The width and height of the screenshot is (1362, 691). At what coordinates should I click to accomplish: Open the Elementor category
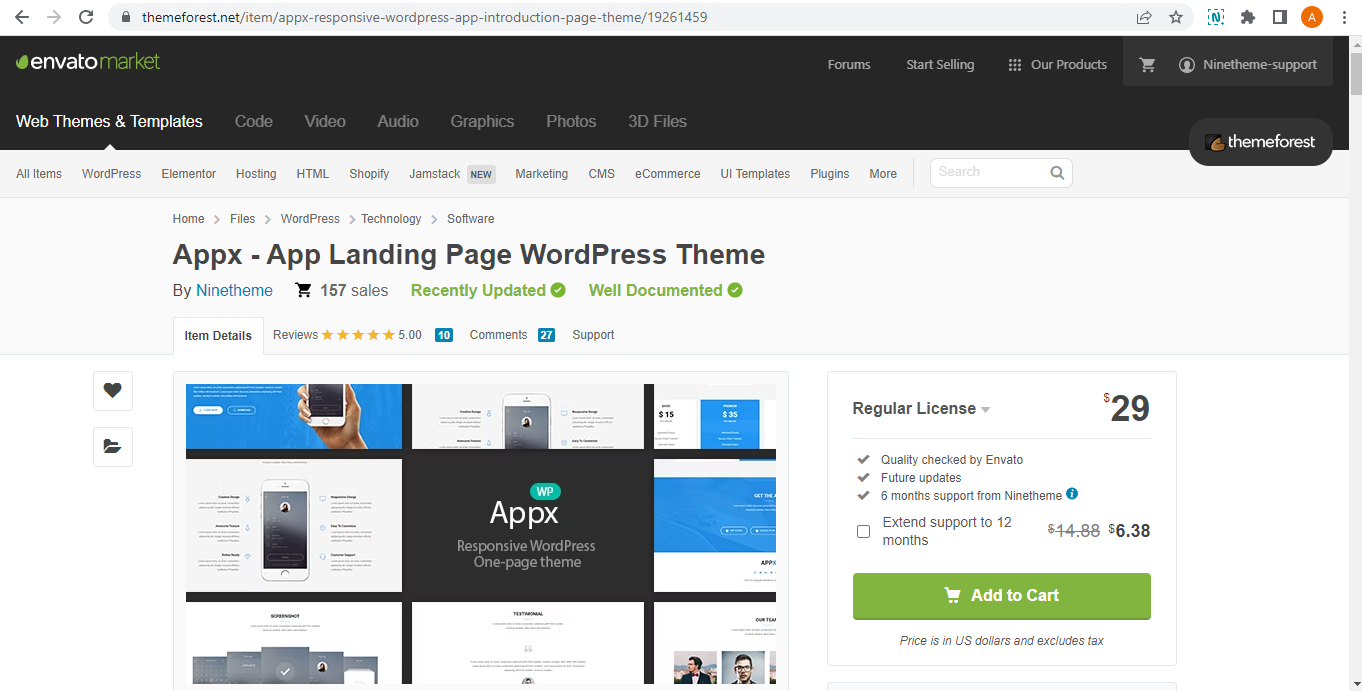[x=189, y=174]
